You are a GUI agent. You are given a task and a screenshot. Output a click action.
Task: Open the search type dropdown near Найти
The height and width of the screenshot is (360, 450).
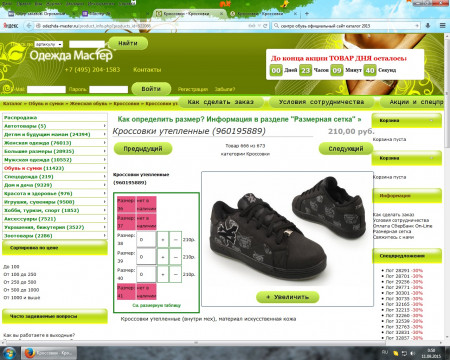pyautogui.click(x=49, y=44)
